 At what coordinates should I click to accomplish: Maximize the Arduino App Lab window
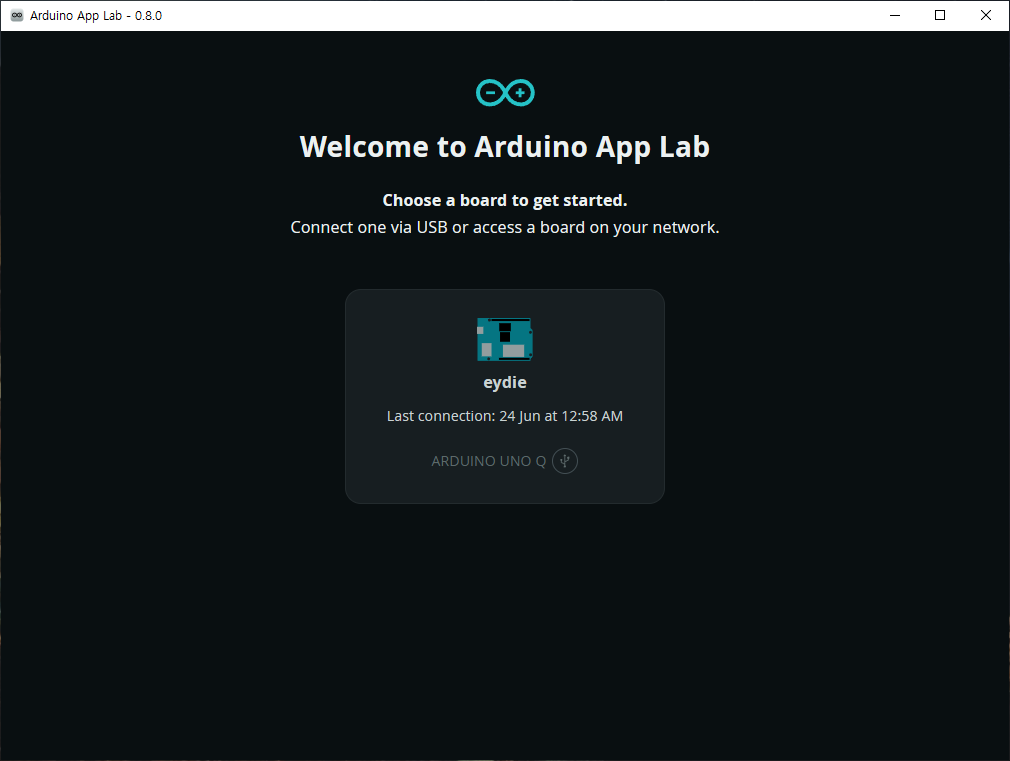940,15
